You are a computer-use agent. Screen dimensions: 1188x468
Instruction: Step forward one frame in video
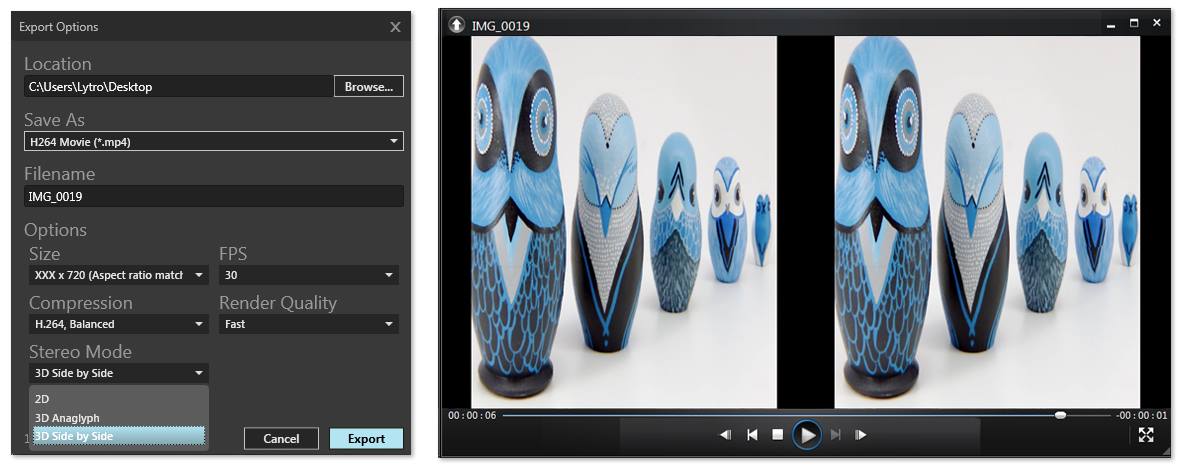(860, 435)
